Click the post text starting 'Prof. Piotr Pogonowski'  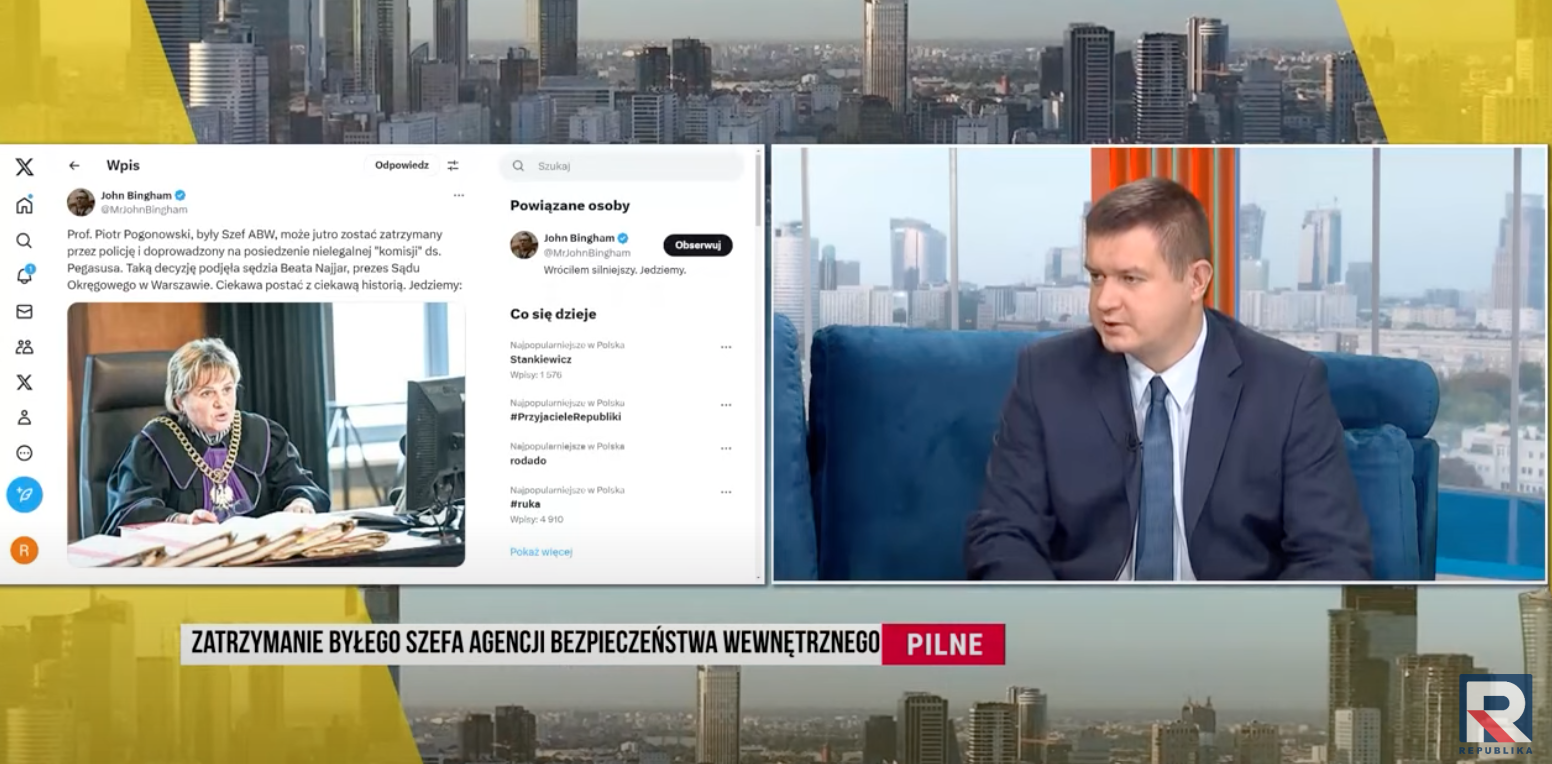[265, 259]
